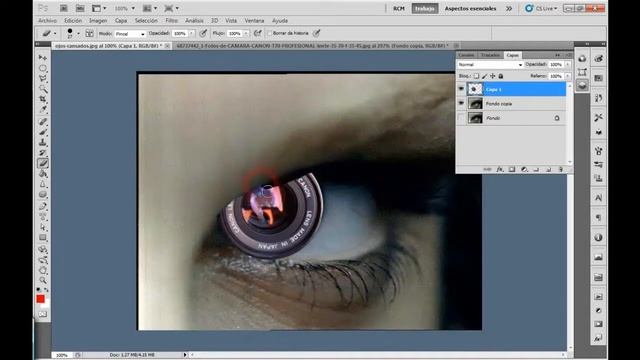Add a layer mask
The image size is (640, 360).
[512, 169]
